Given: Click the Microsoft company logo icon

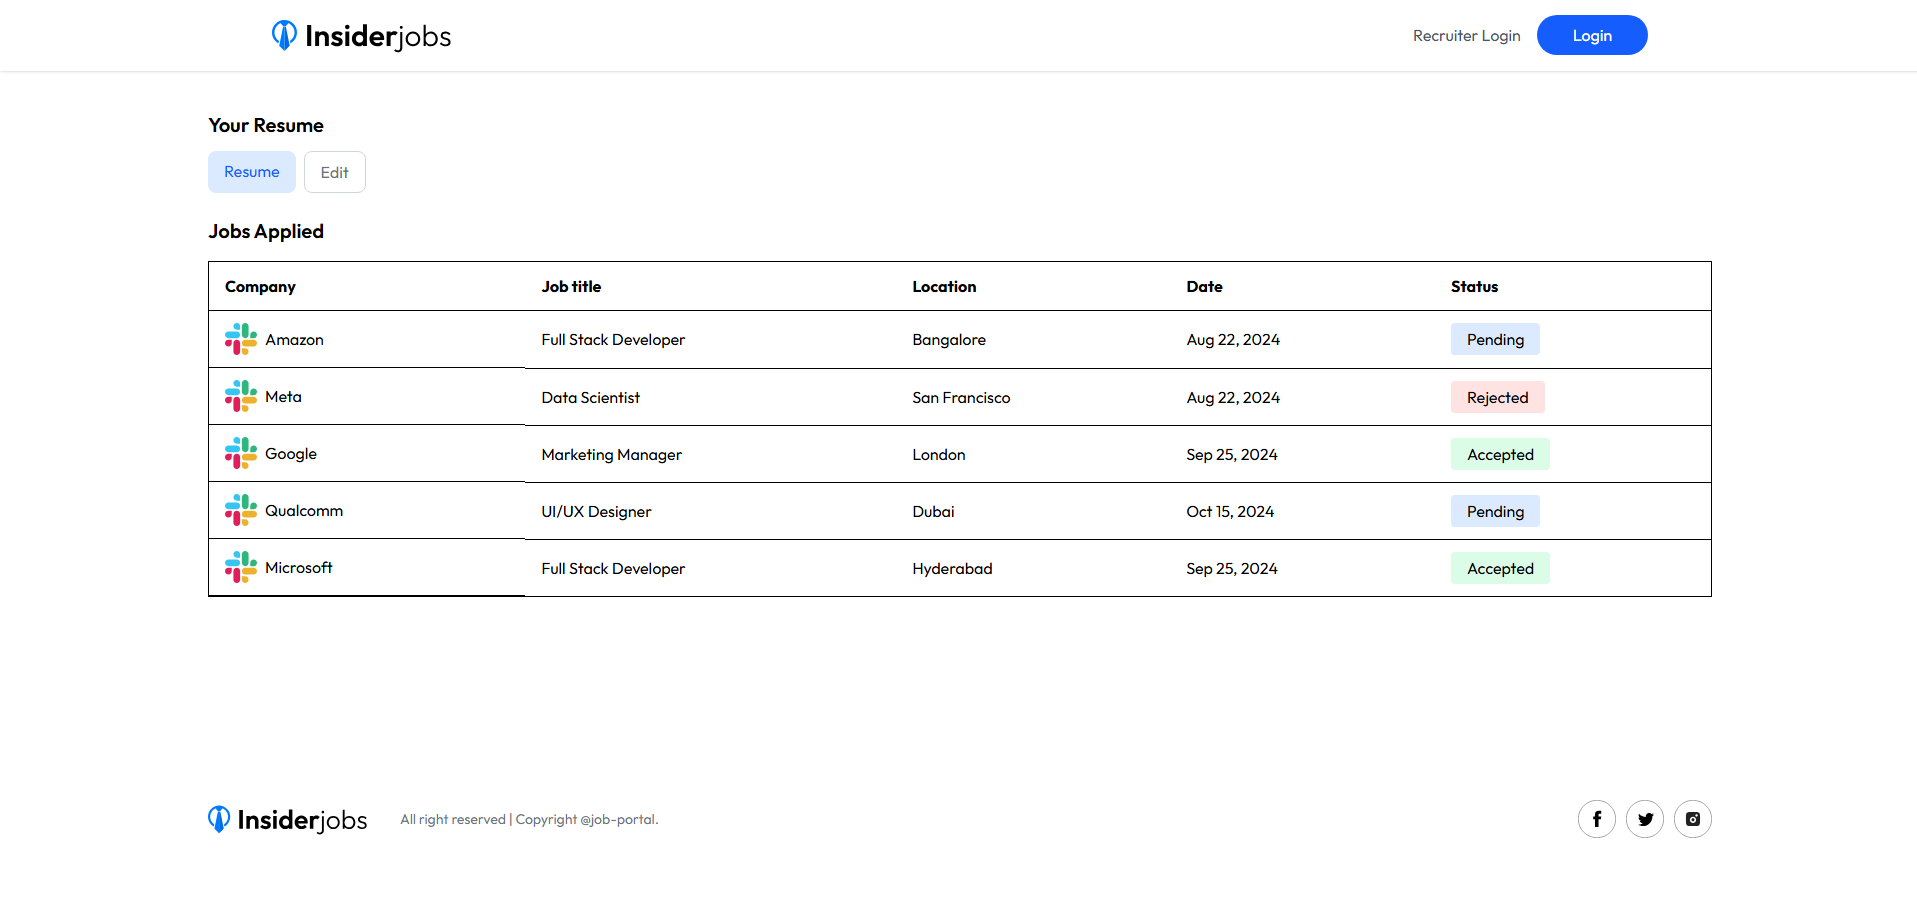Looking at the screenshot, I should tap(241, 567).
